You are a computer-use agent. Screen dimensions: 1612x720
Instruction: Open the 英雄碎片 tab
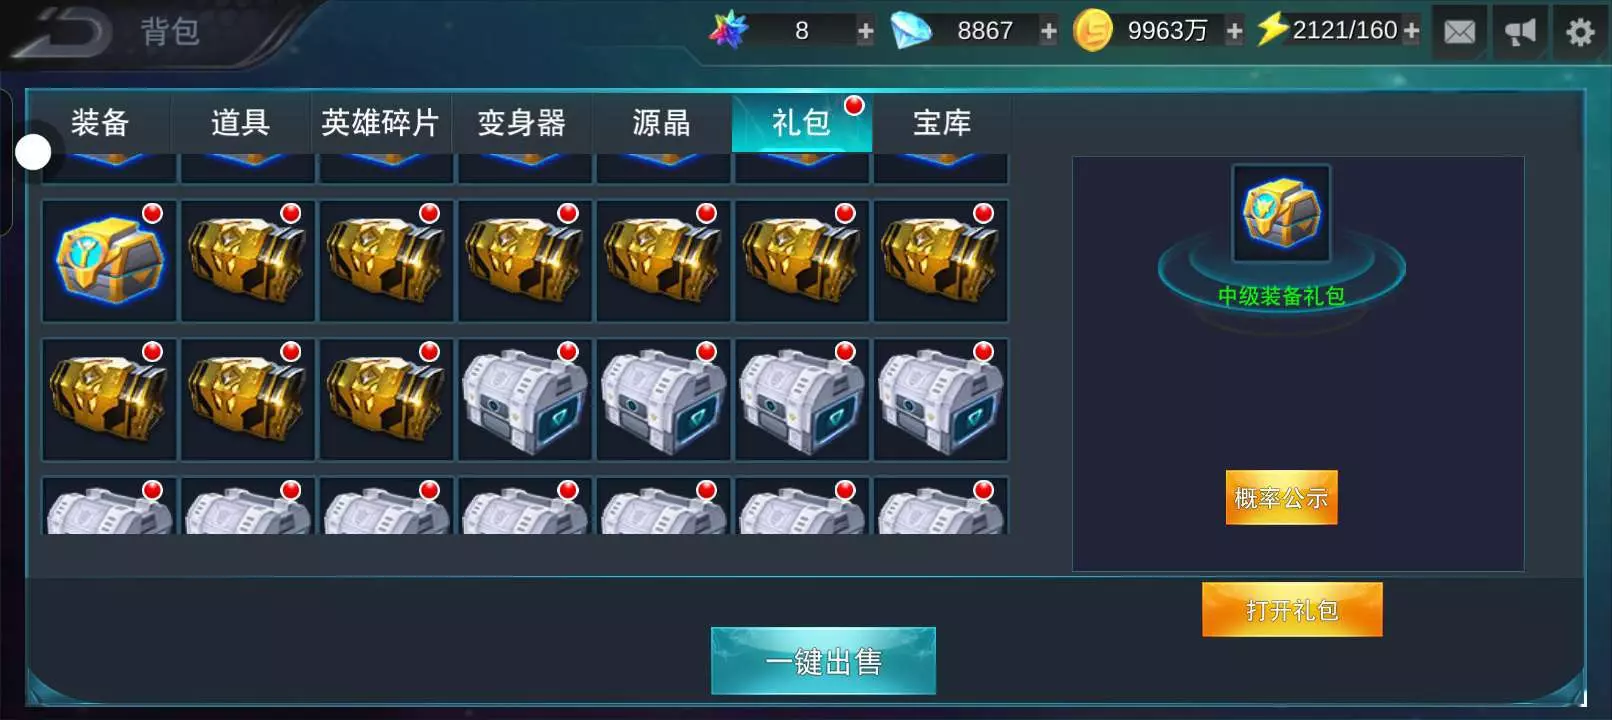click(380, 123)
